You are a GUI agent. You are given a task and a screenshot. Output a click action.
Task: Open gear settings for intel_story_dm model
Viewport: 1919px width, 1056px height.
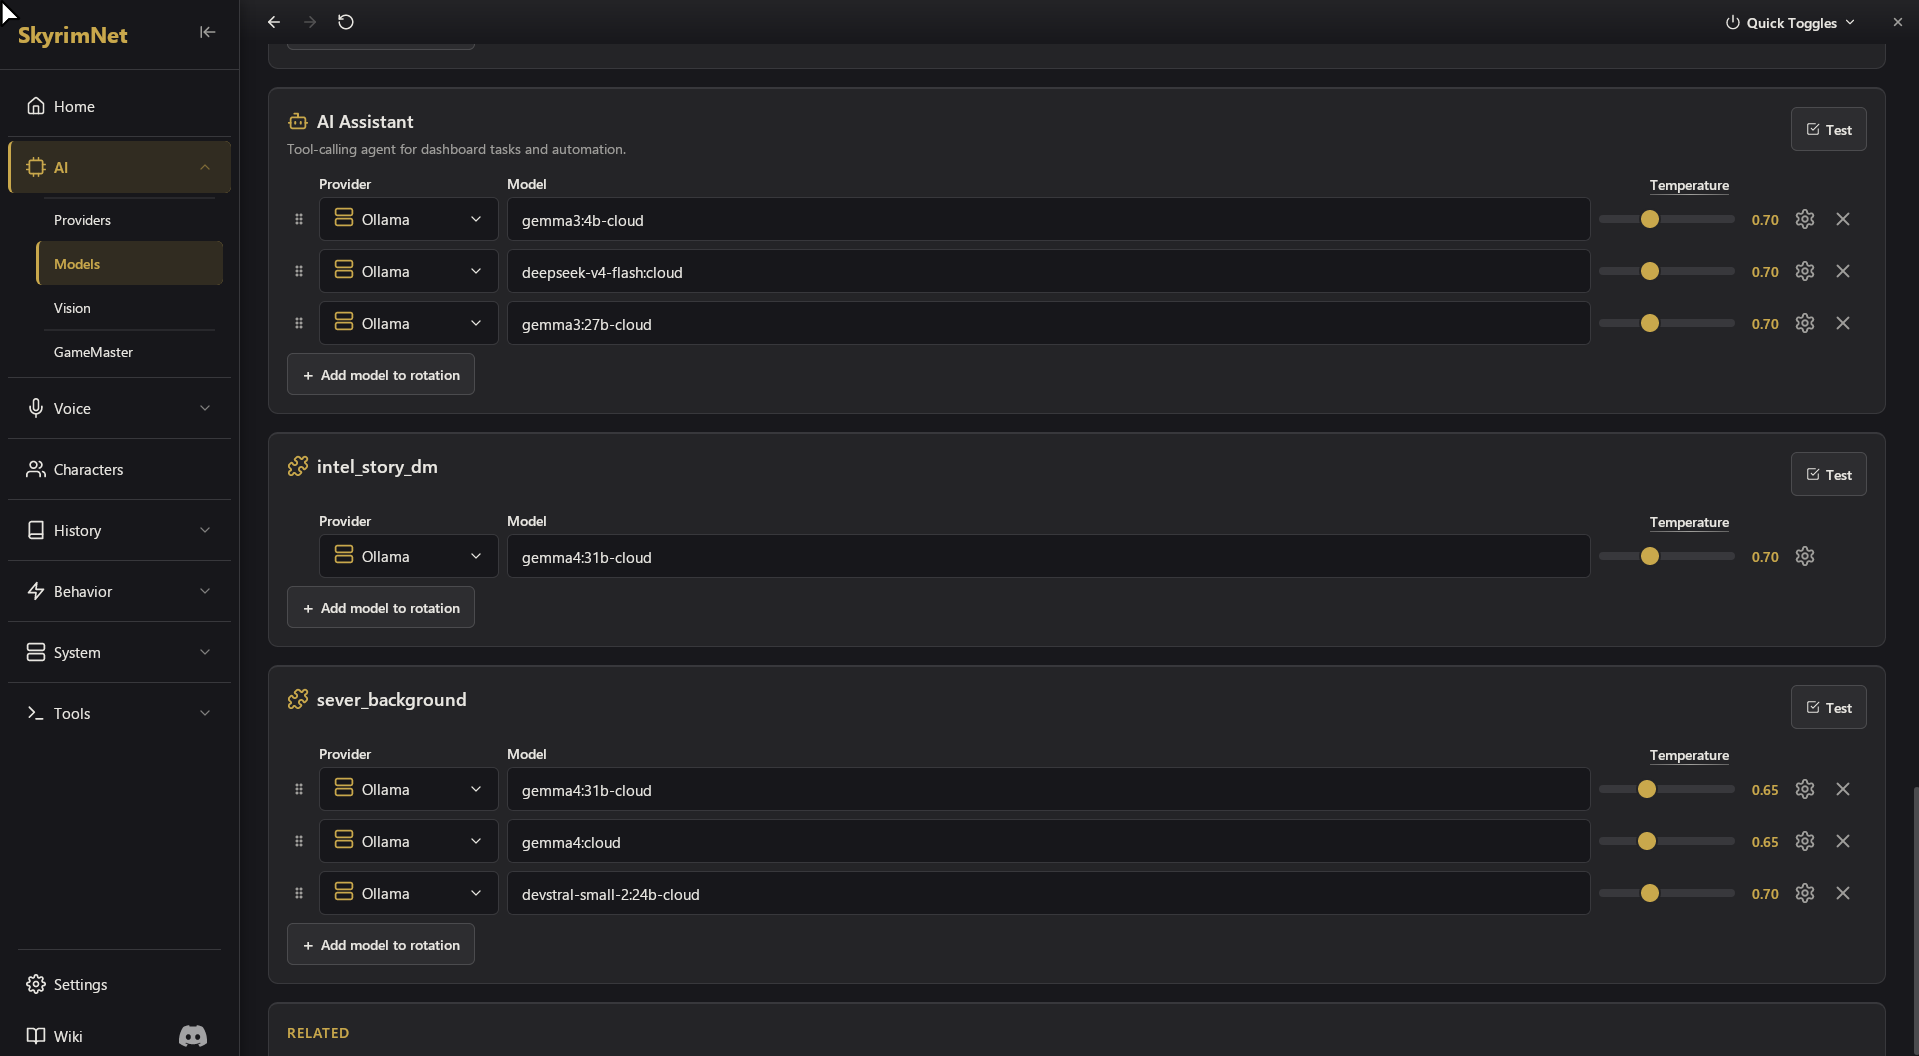(1804, 556)
